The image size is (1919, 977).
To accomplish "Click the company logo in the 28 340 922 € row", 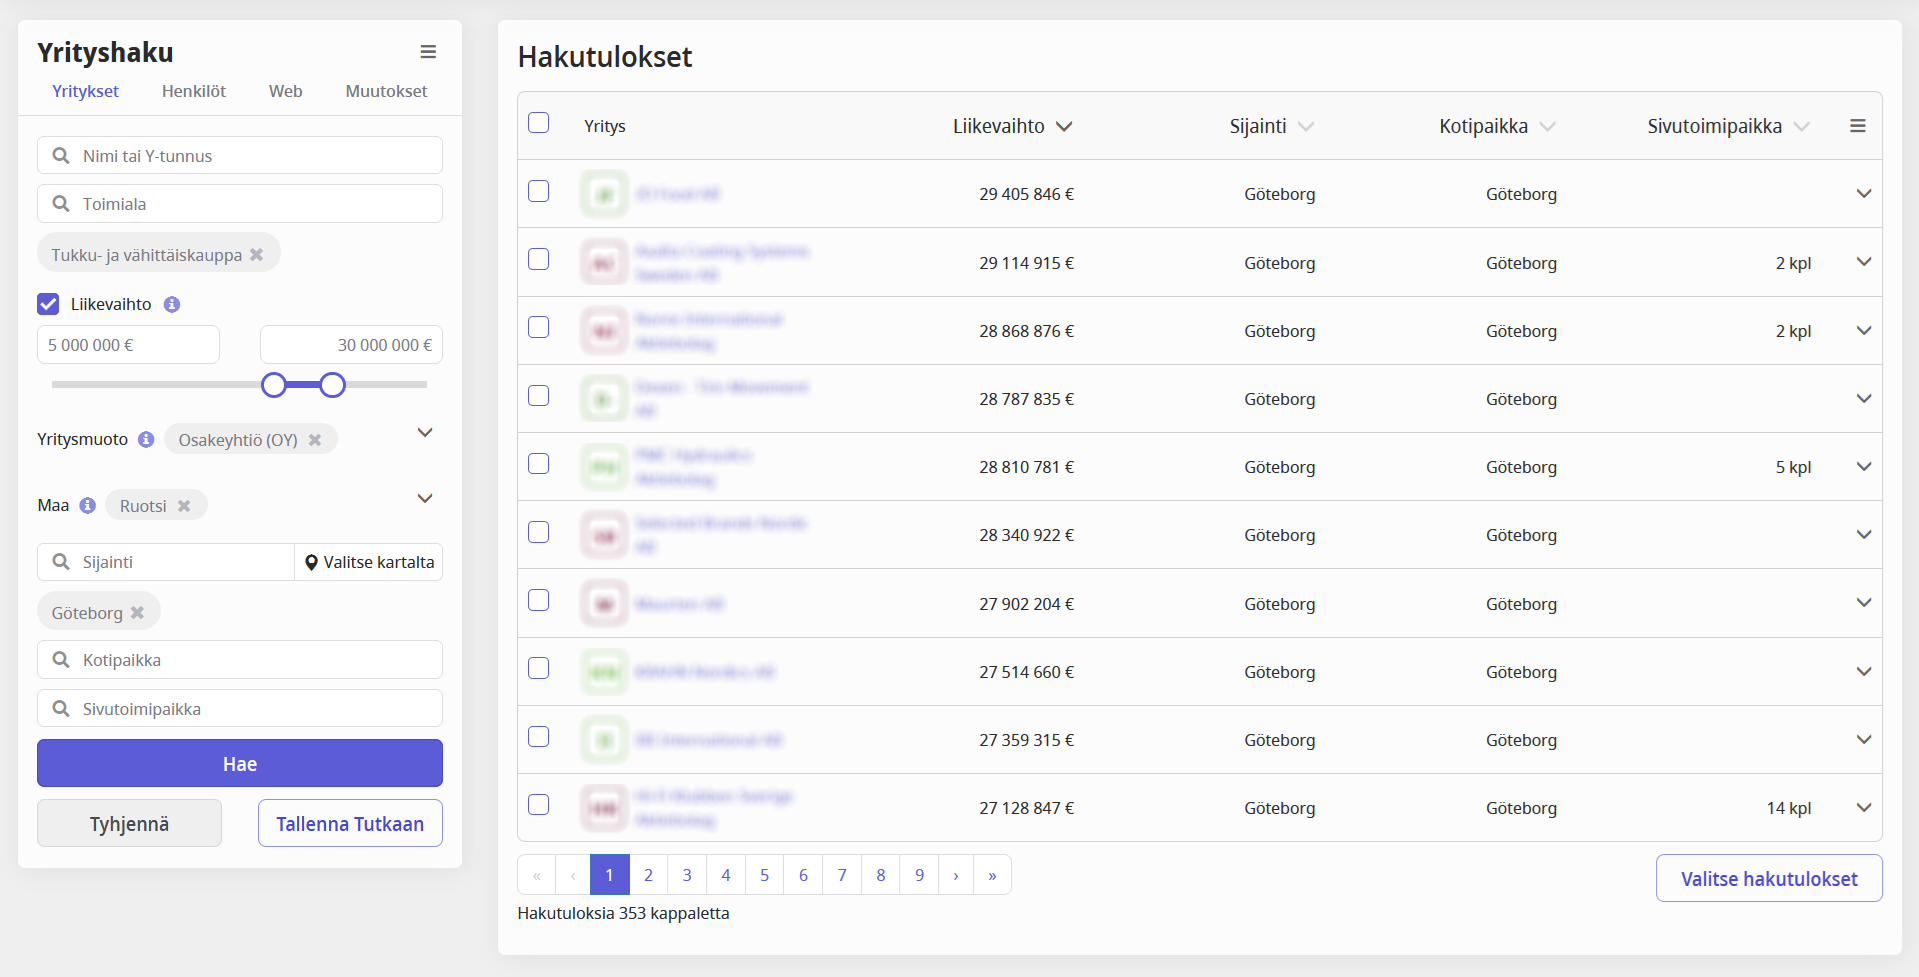I will click(604, 535).
